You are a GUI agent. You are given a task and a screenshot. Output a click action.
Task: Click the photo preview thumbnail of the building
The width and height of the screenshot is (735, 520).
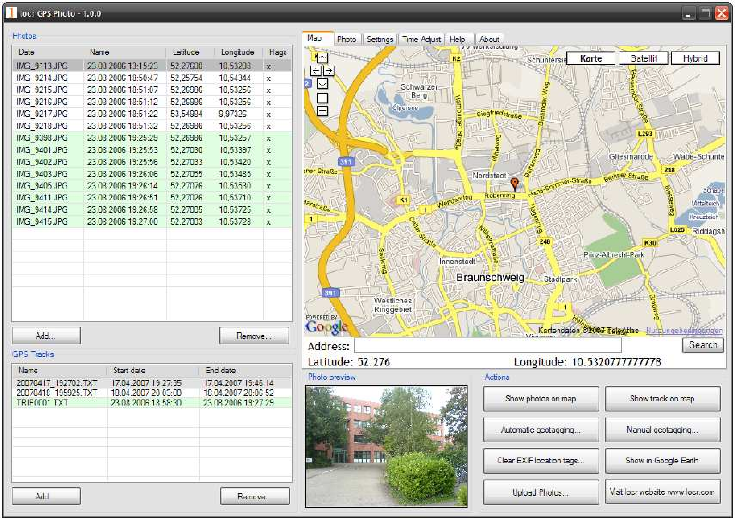coord(385,445)
